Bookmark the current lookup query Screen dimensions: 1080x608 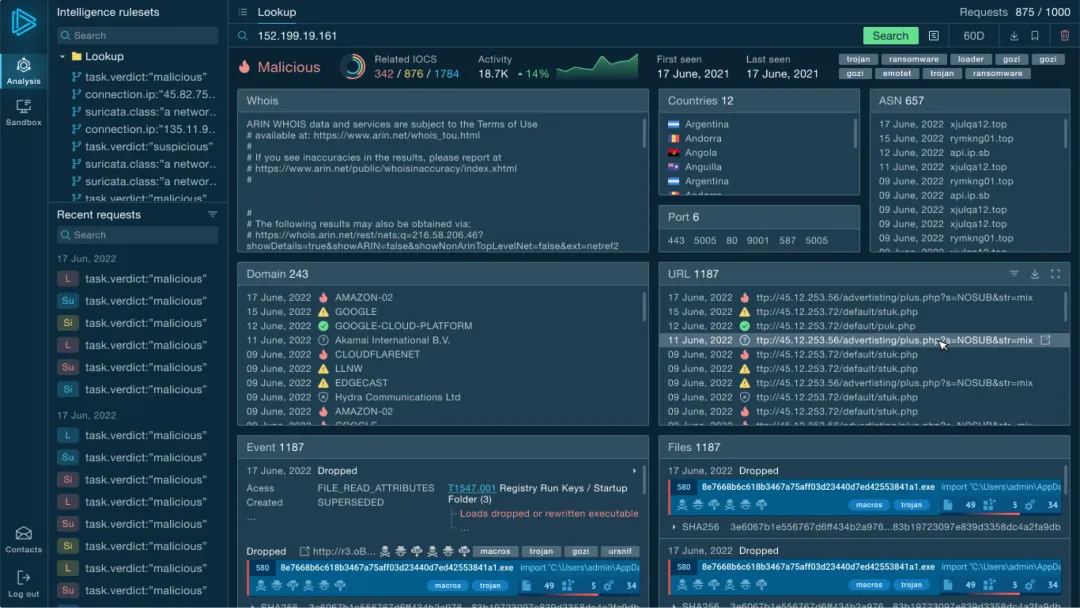(1035, 36)
